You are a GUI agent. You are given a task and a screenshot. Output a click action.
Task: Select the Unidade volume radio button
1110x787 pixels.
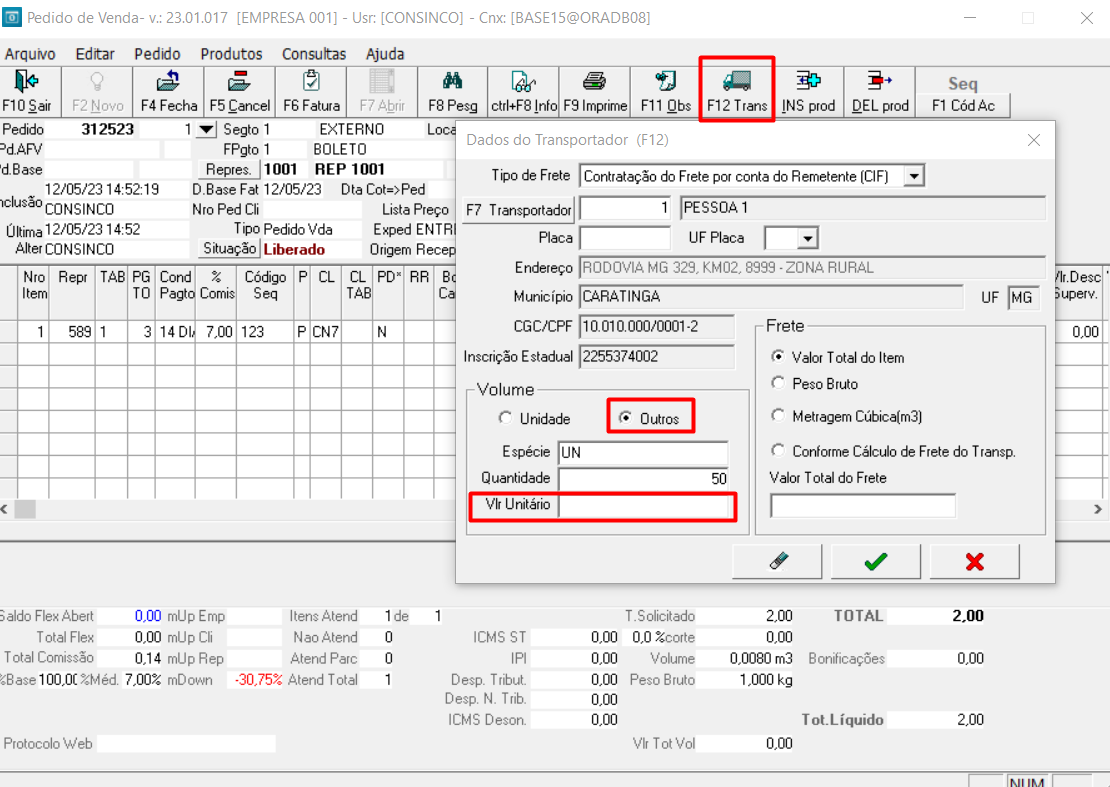tap(506, 419)
